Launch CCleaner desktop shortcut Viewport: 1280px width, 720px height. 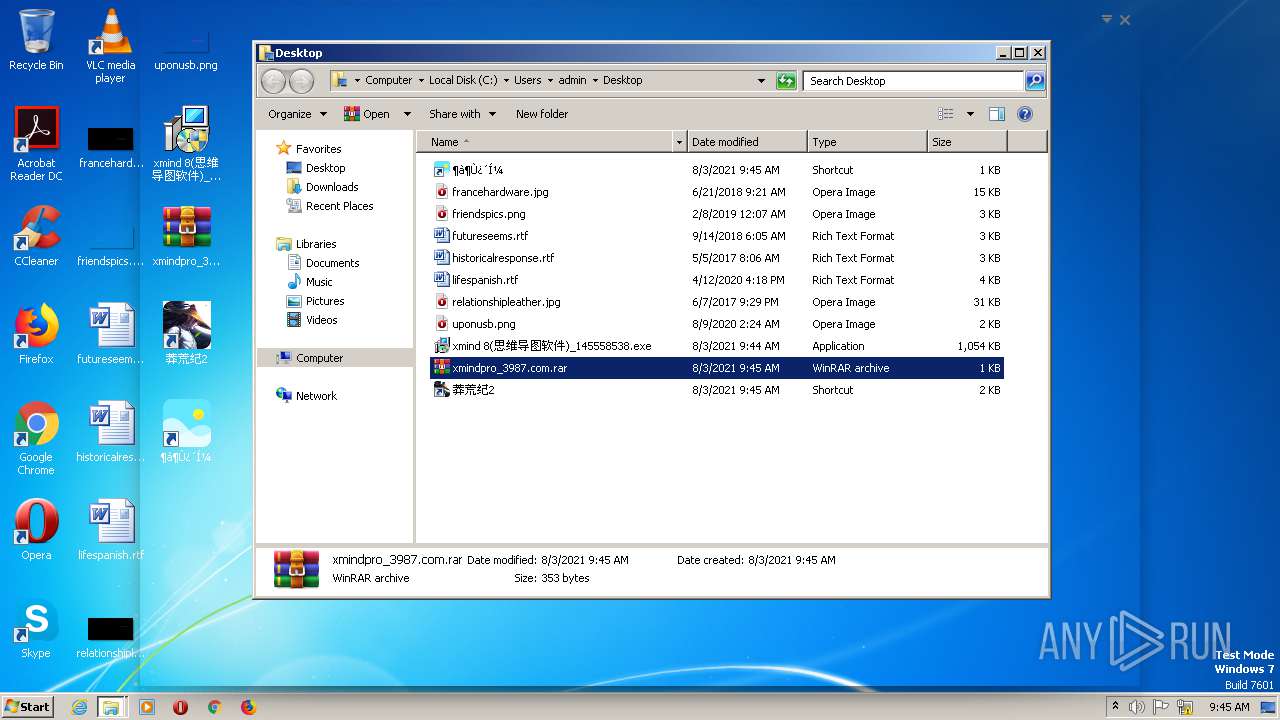pos(36,236)
